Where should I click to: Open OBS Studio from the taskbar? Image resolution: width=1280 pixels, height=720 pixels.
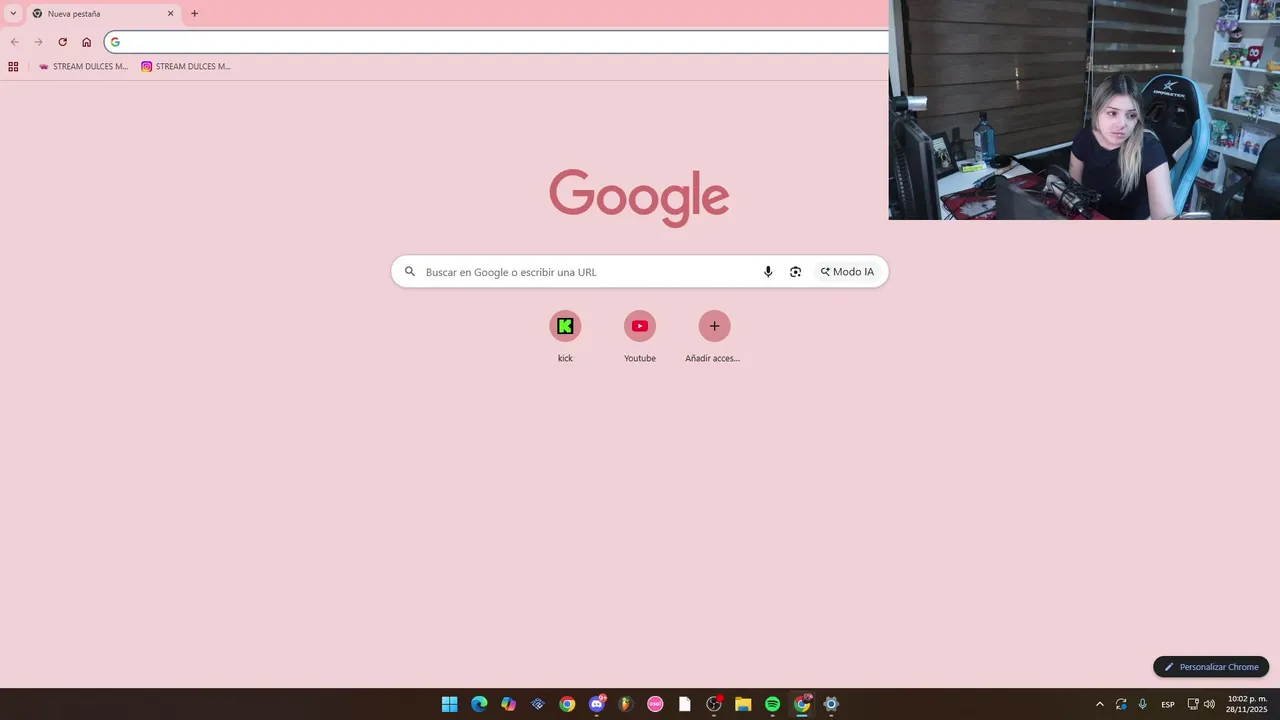click(714, 704)
